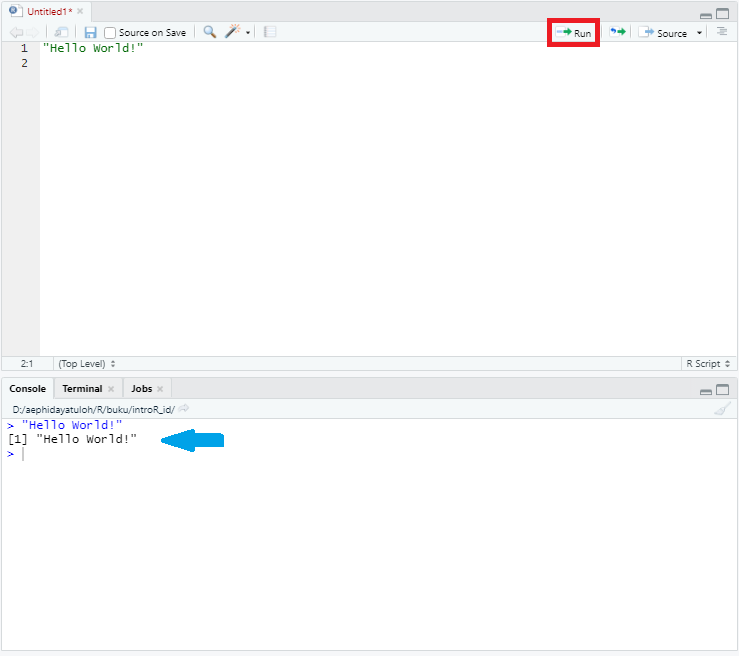
Task: Select the Untitled1 script tab
Action: click(49, 12)
